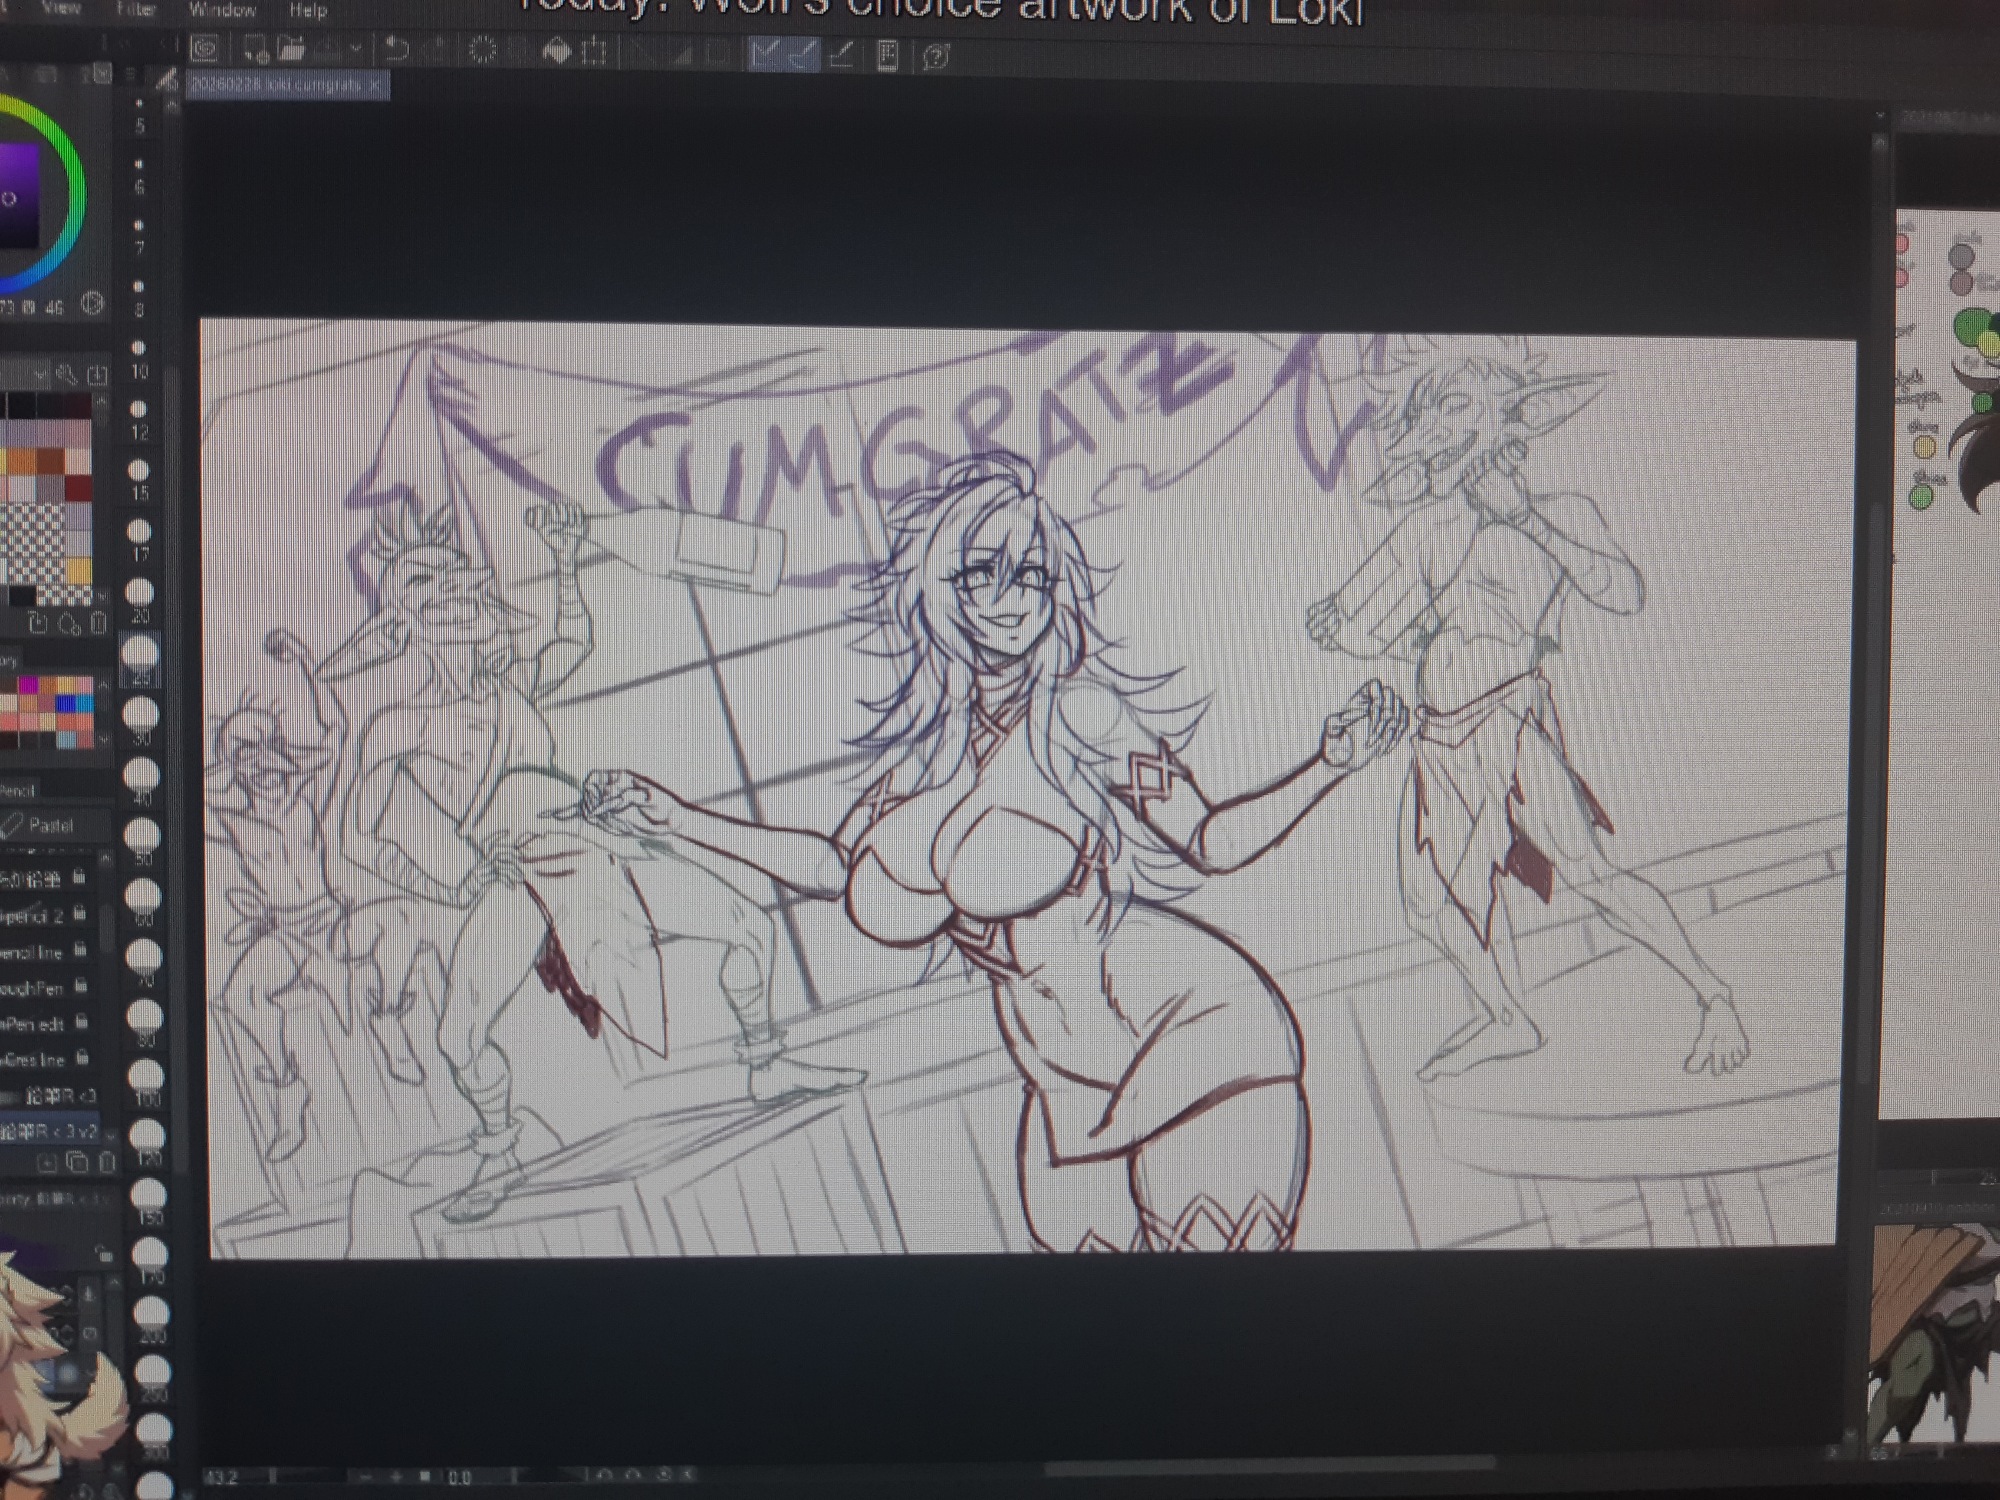Open the color set dropdown above swatches
The image size is (2000, 1500).
tap(38, 375)
